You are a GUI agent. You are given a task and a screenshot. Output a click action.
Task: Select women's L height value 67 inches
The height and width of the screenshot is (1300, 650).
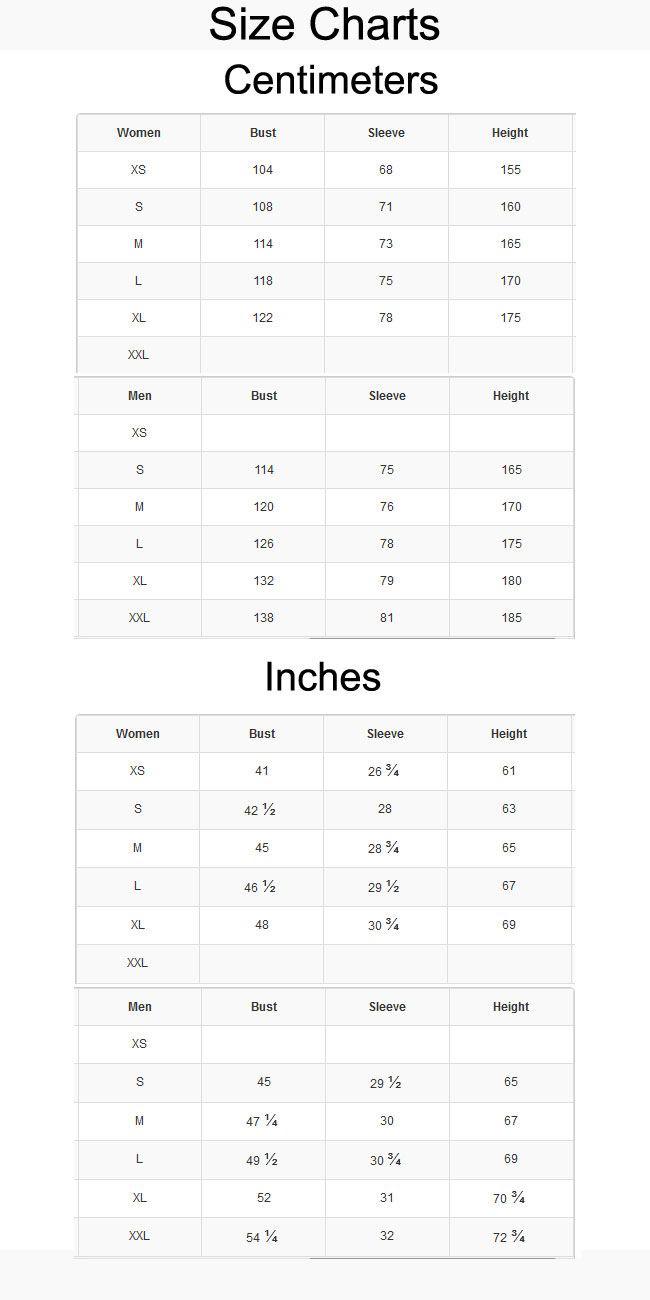pyautogui.click(x=509, y=886)
